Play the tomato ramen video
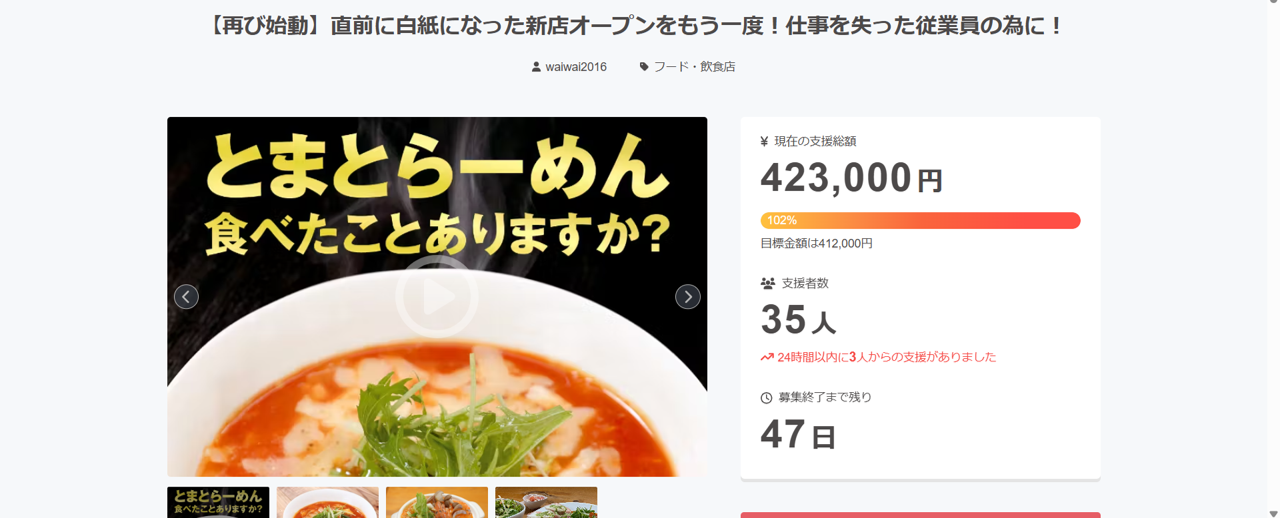 coord(436,297)
